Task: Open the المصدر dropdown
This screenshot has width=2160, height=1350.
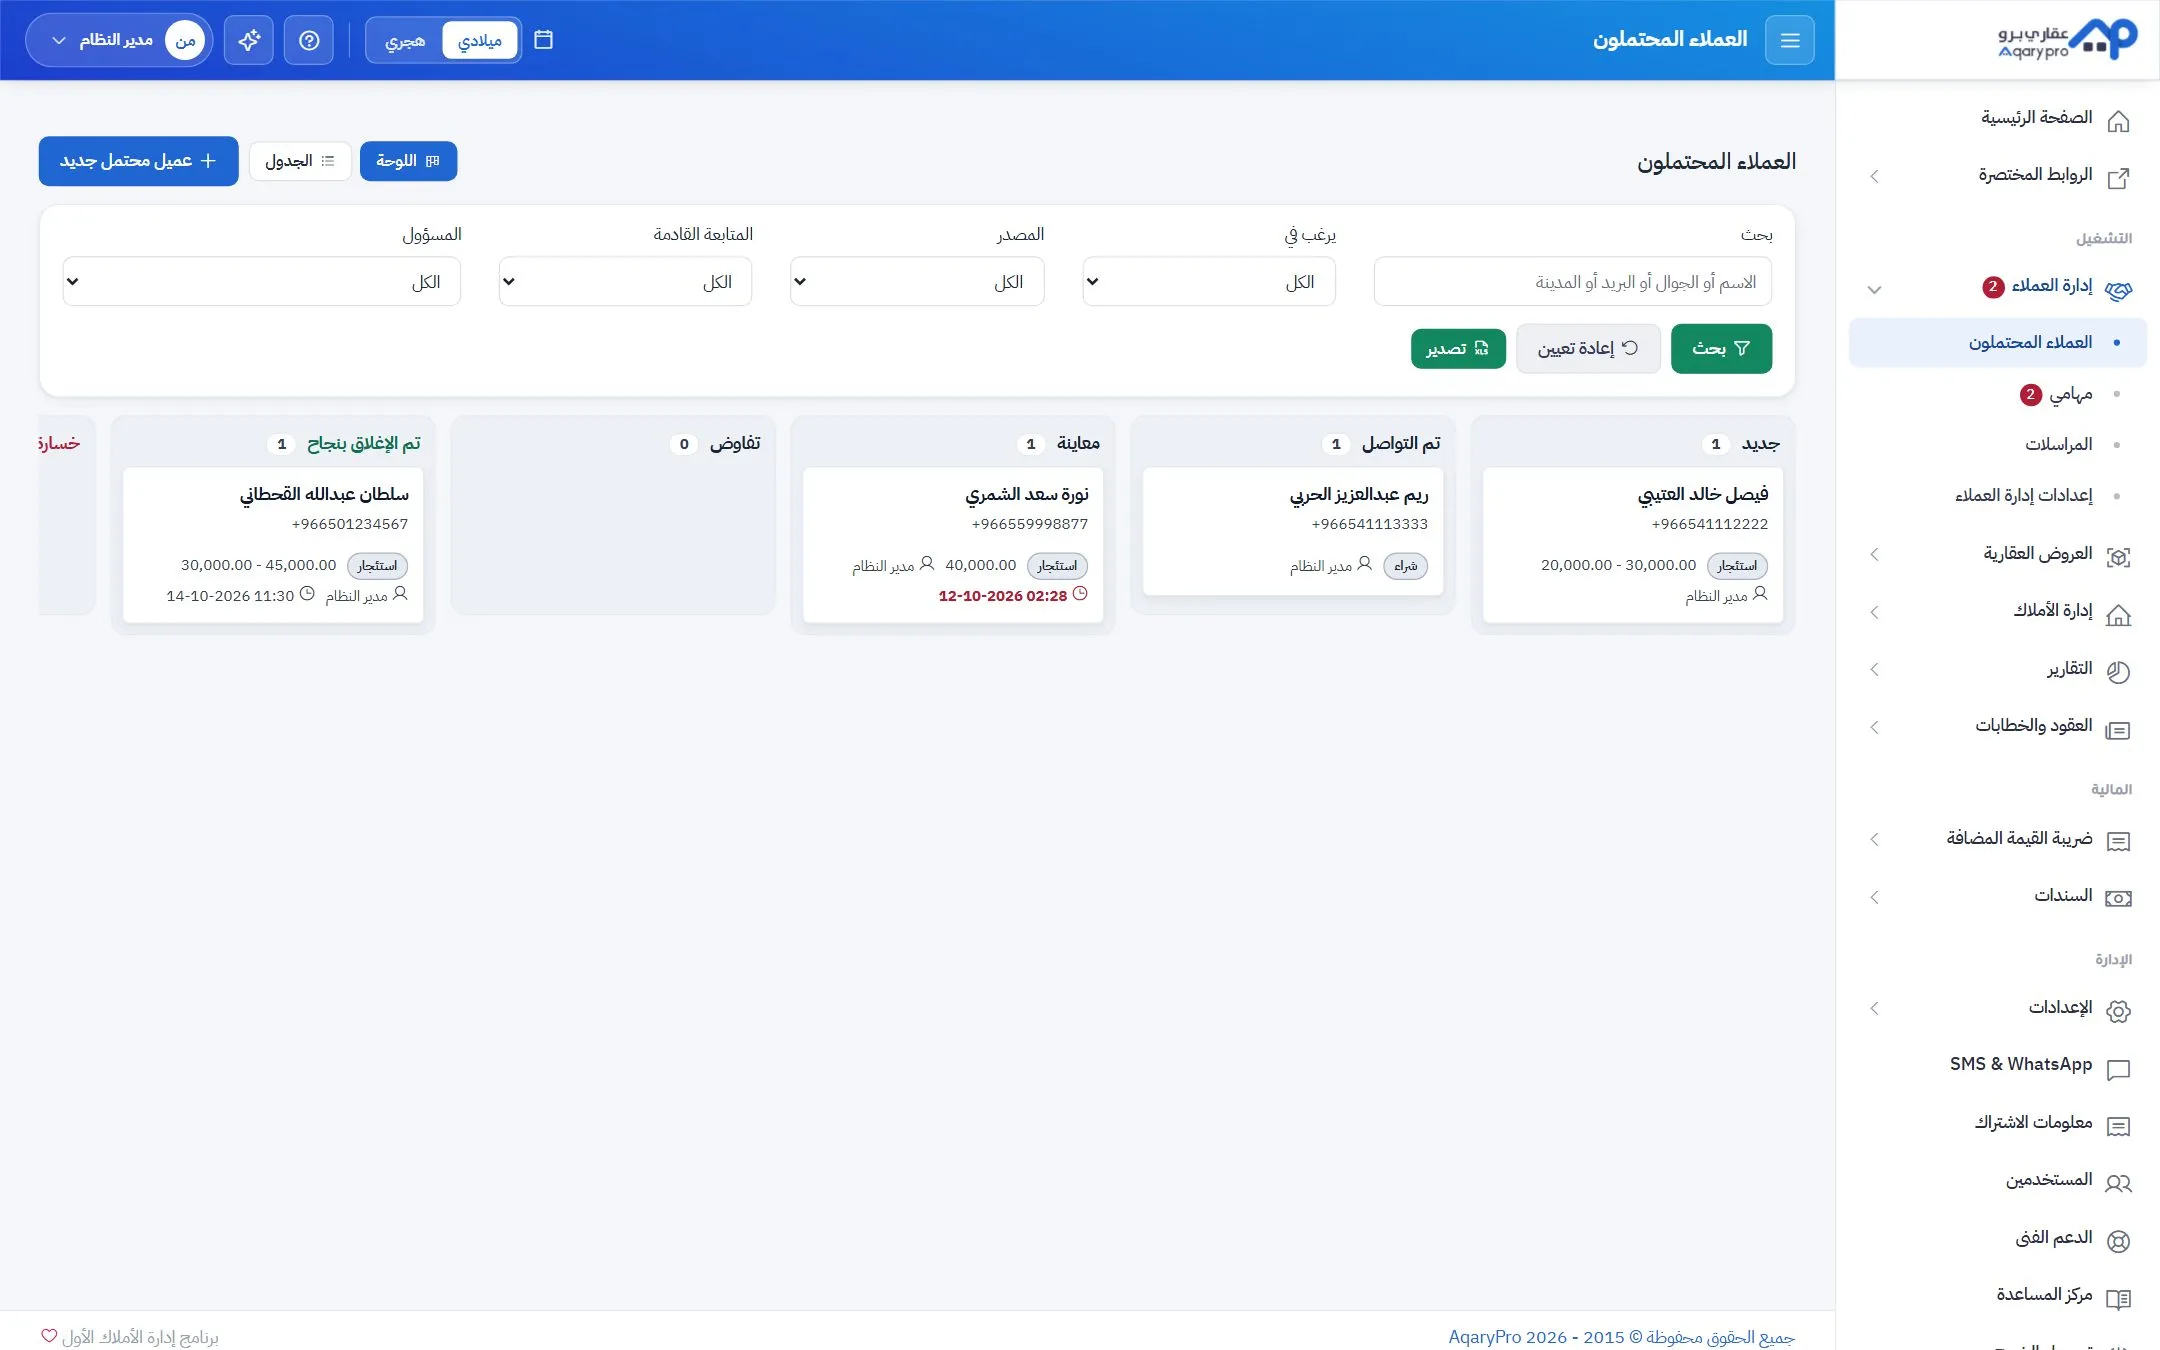Action: 917,282
